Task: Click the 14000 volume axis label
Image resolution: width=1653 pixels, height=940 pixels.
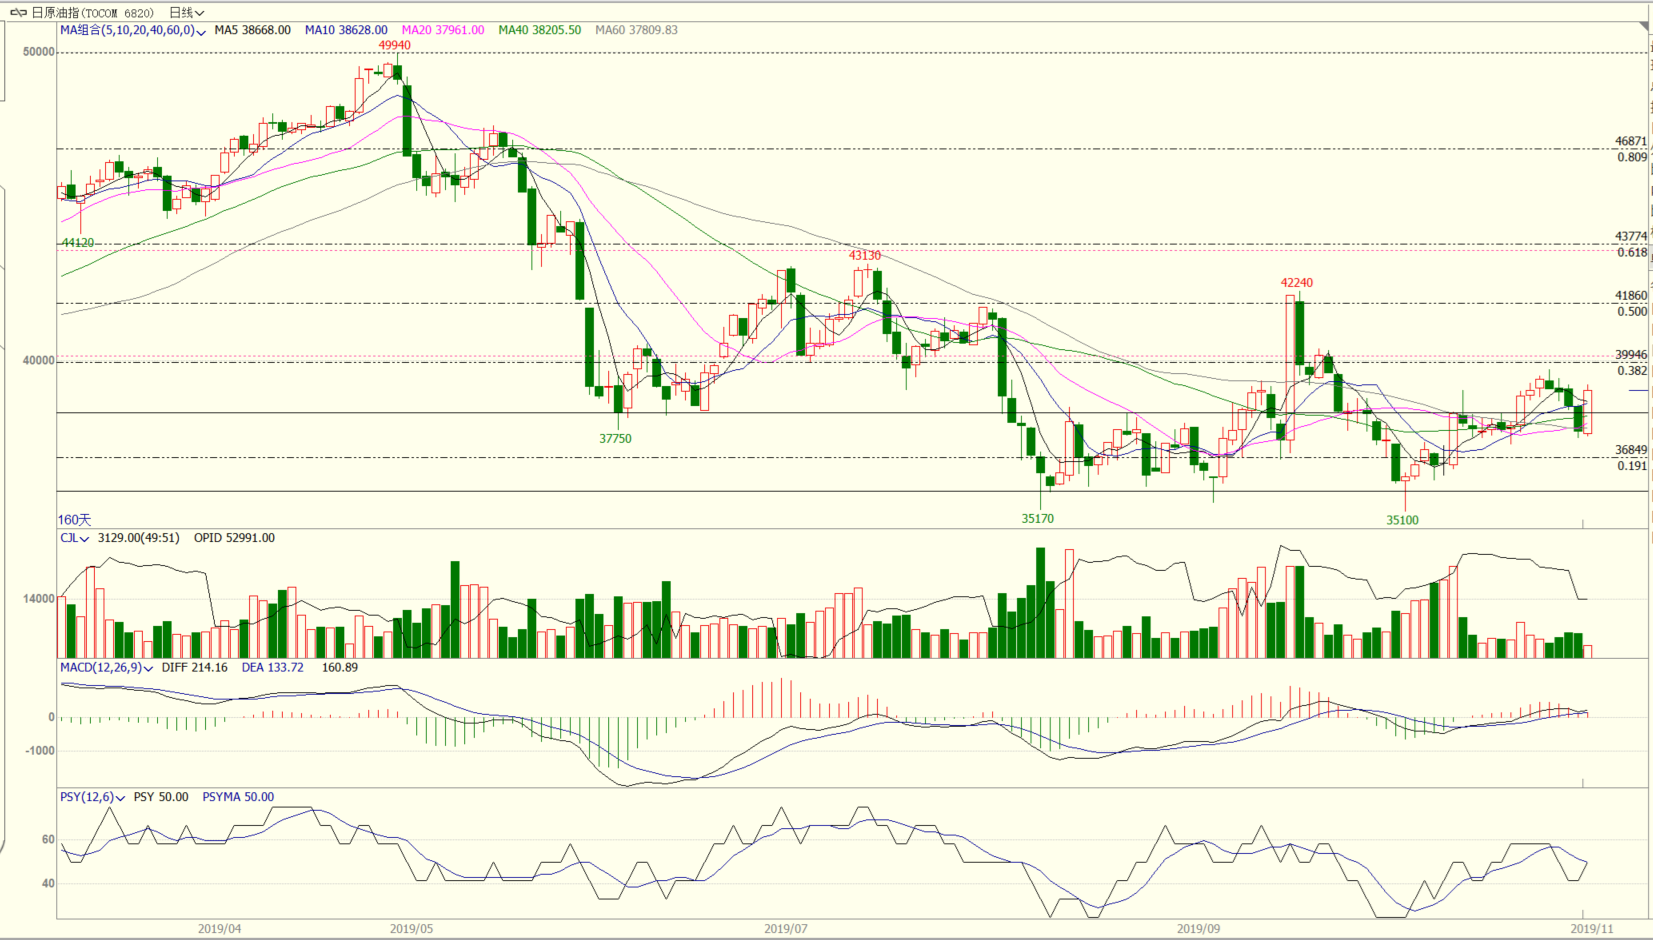Action: tap(39, 599)
